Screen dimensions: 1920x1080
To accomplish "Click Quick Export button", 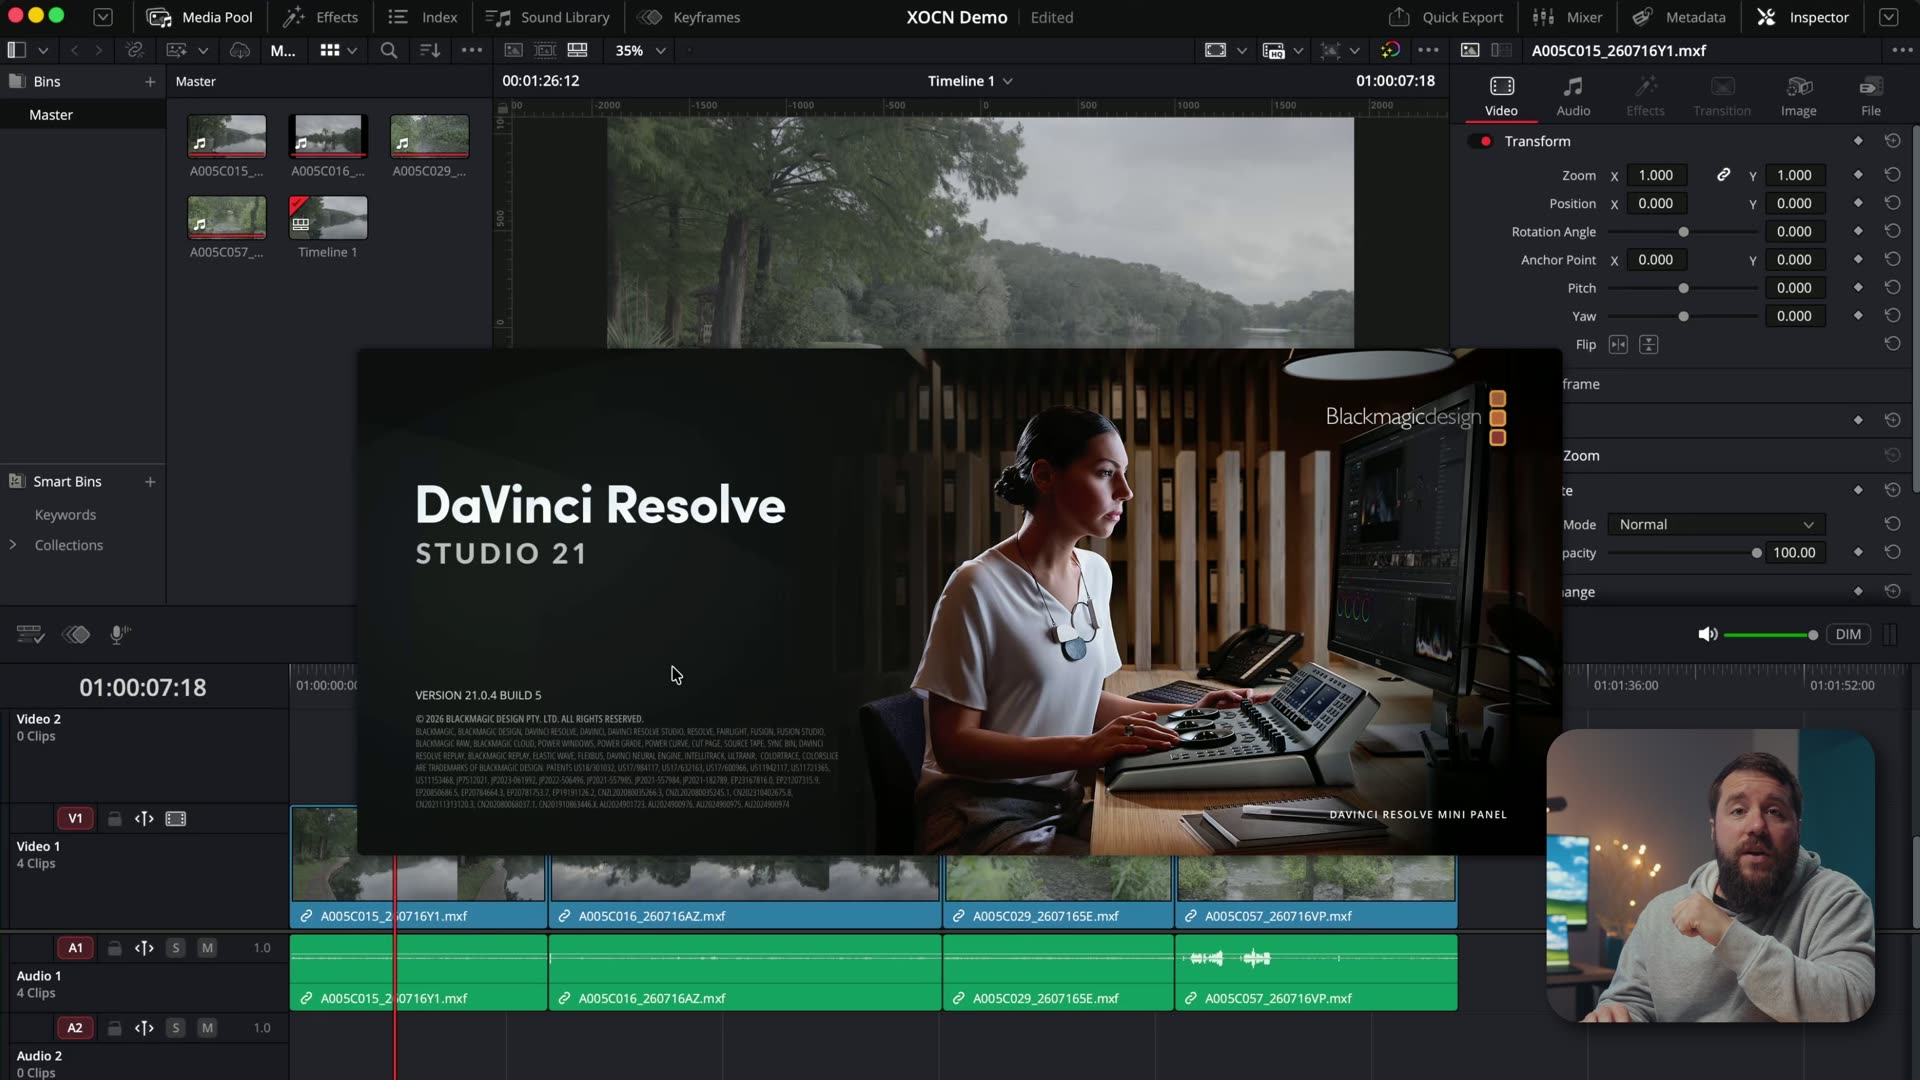I will [1446, 17].
